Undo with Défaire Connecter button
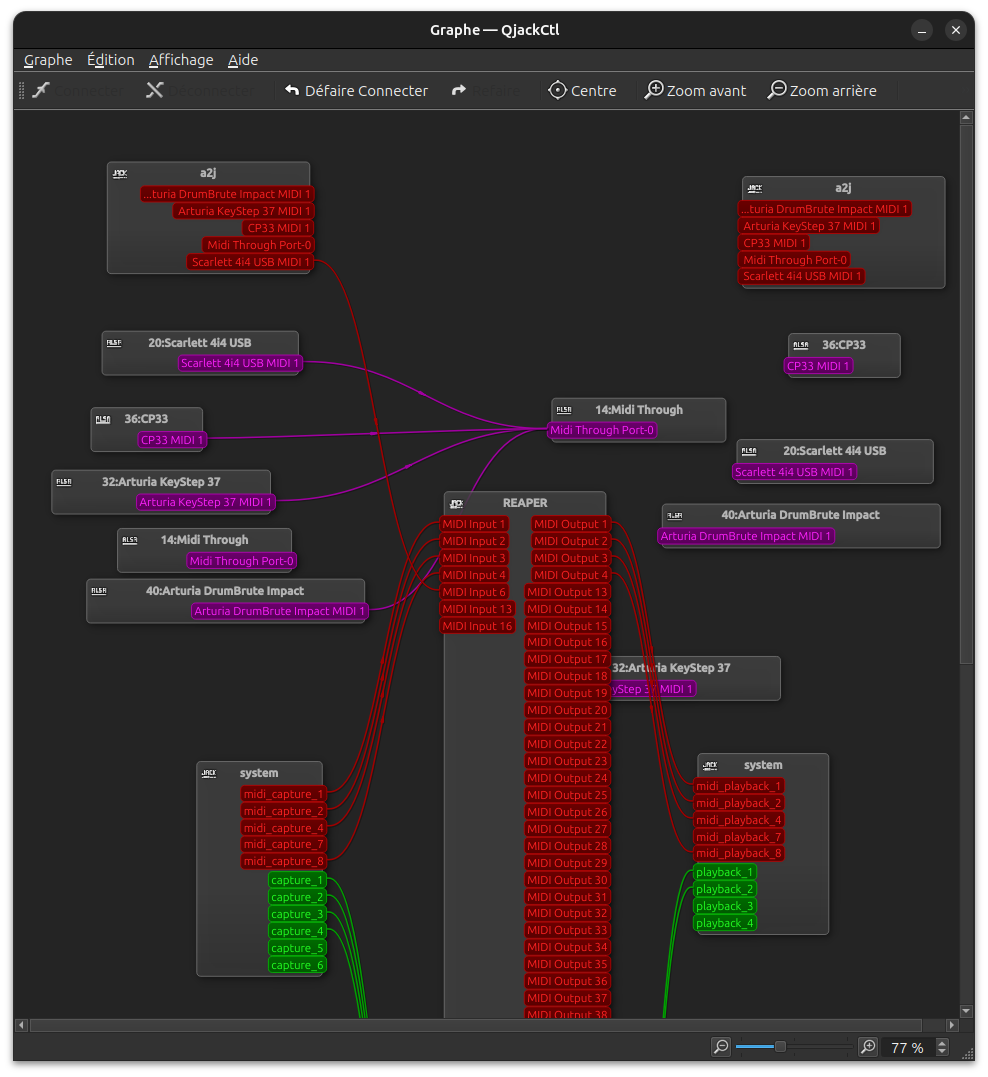The image size is (988, 1077). coord(356,91)
